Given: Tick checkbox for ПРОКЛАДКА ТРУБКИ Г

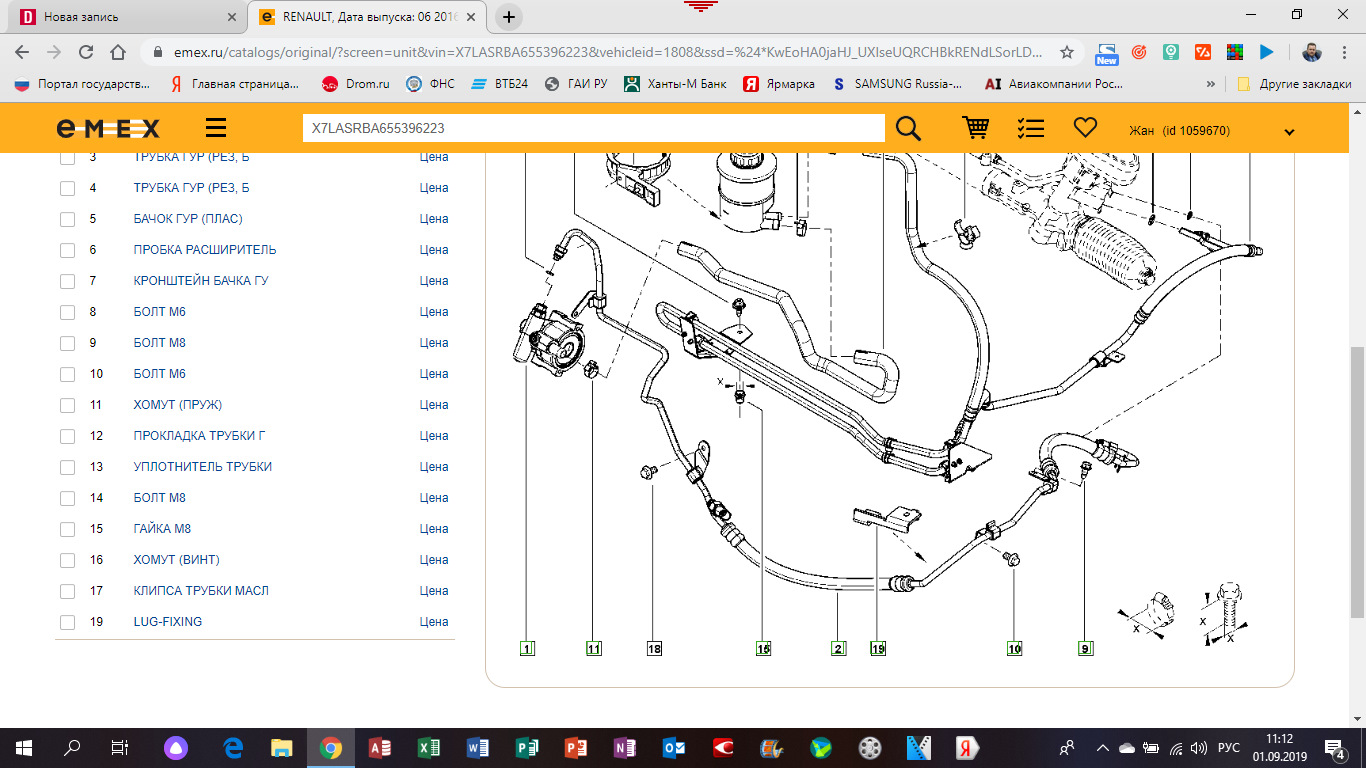Looking at the screenshot, I should tap(67, 436).
